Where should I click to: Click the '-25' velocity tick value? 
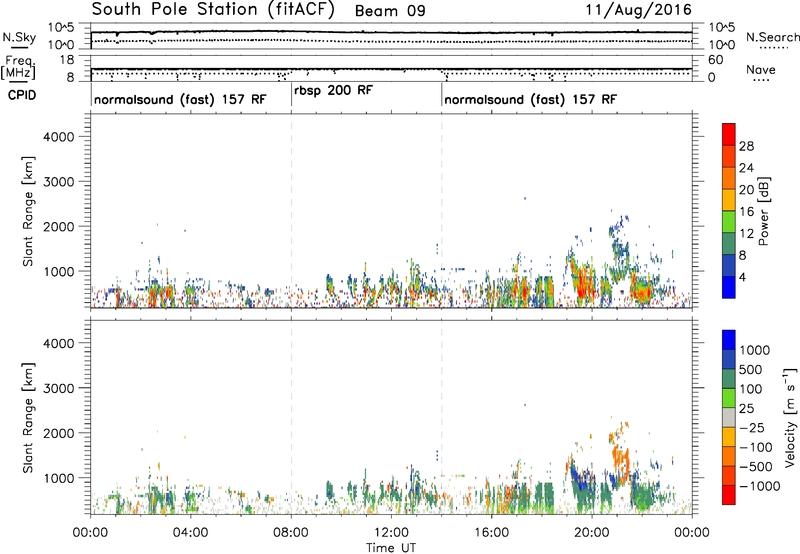[x=752, y=427]
